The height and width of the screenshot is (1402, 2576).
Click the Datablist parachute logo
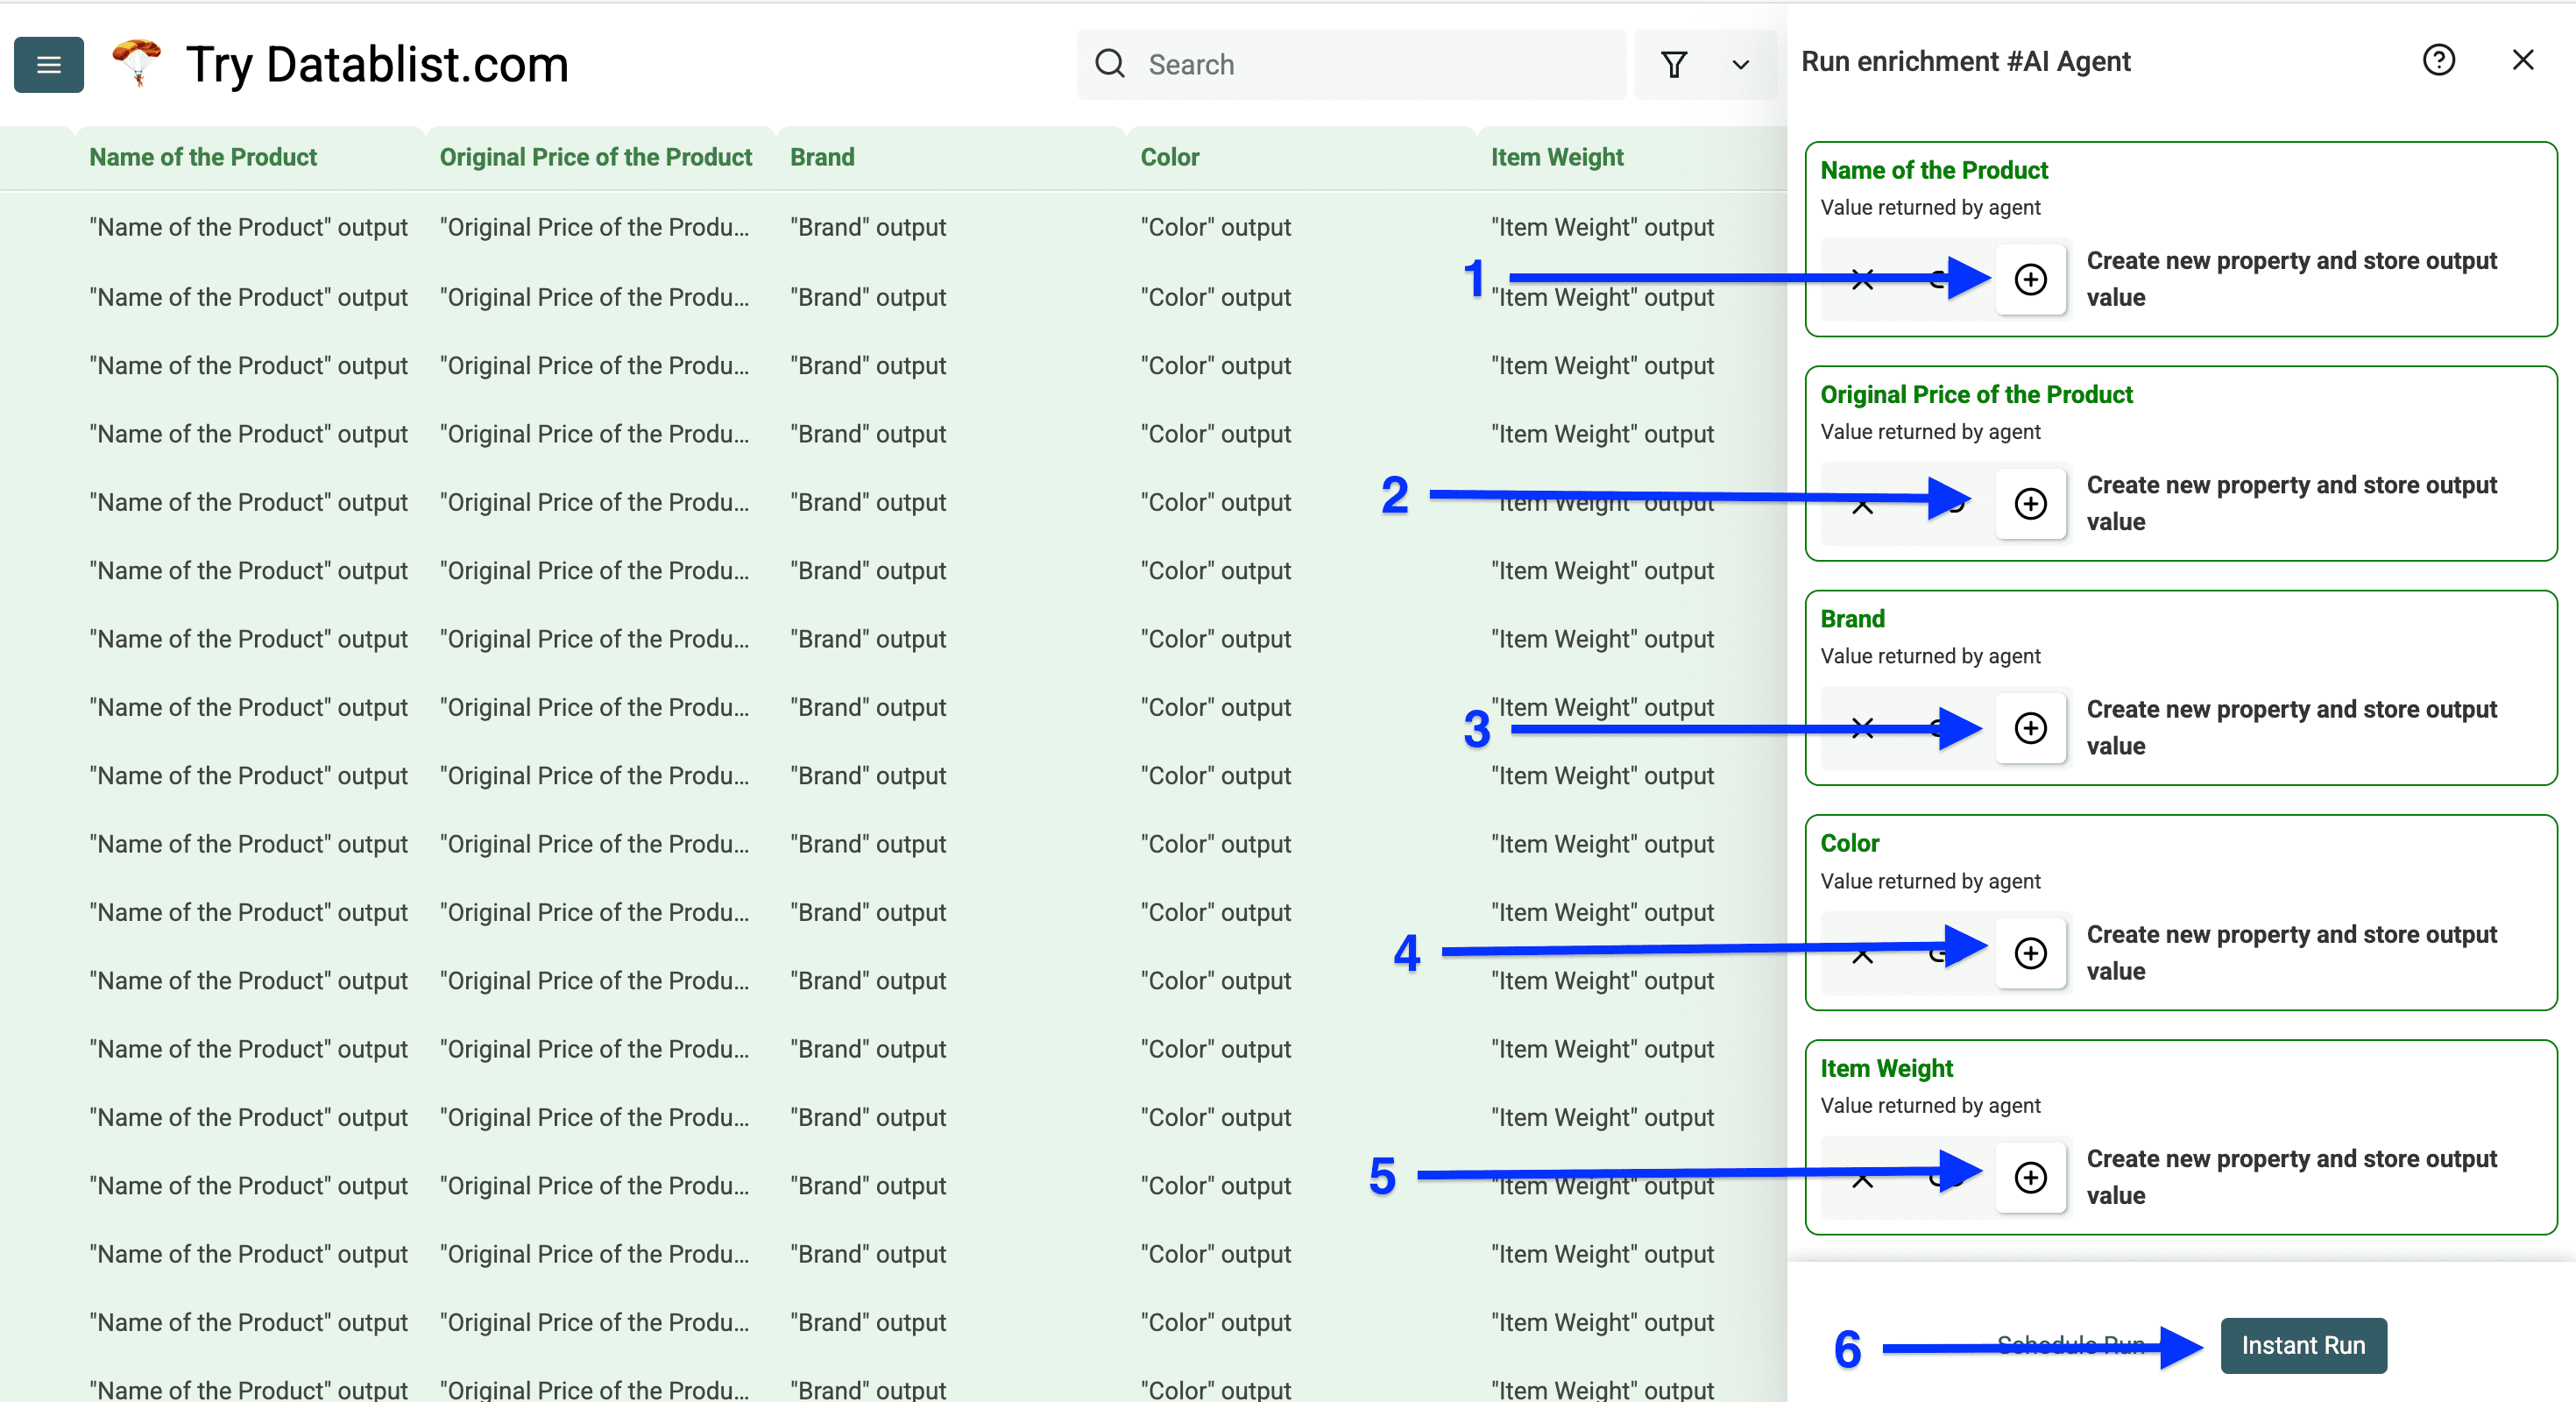coord(137,63)
